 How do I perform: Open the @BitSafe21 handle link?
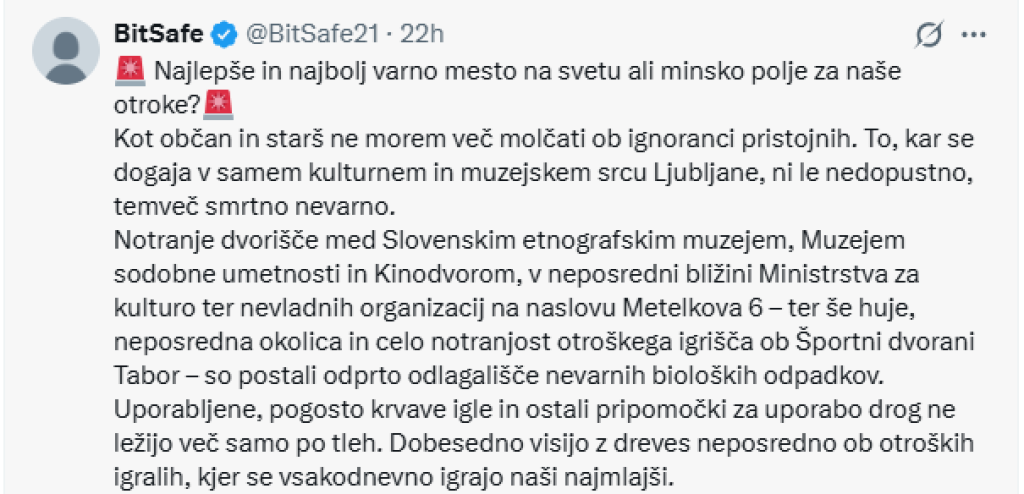(311, 34)
